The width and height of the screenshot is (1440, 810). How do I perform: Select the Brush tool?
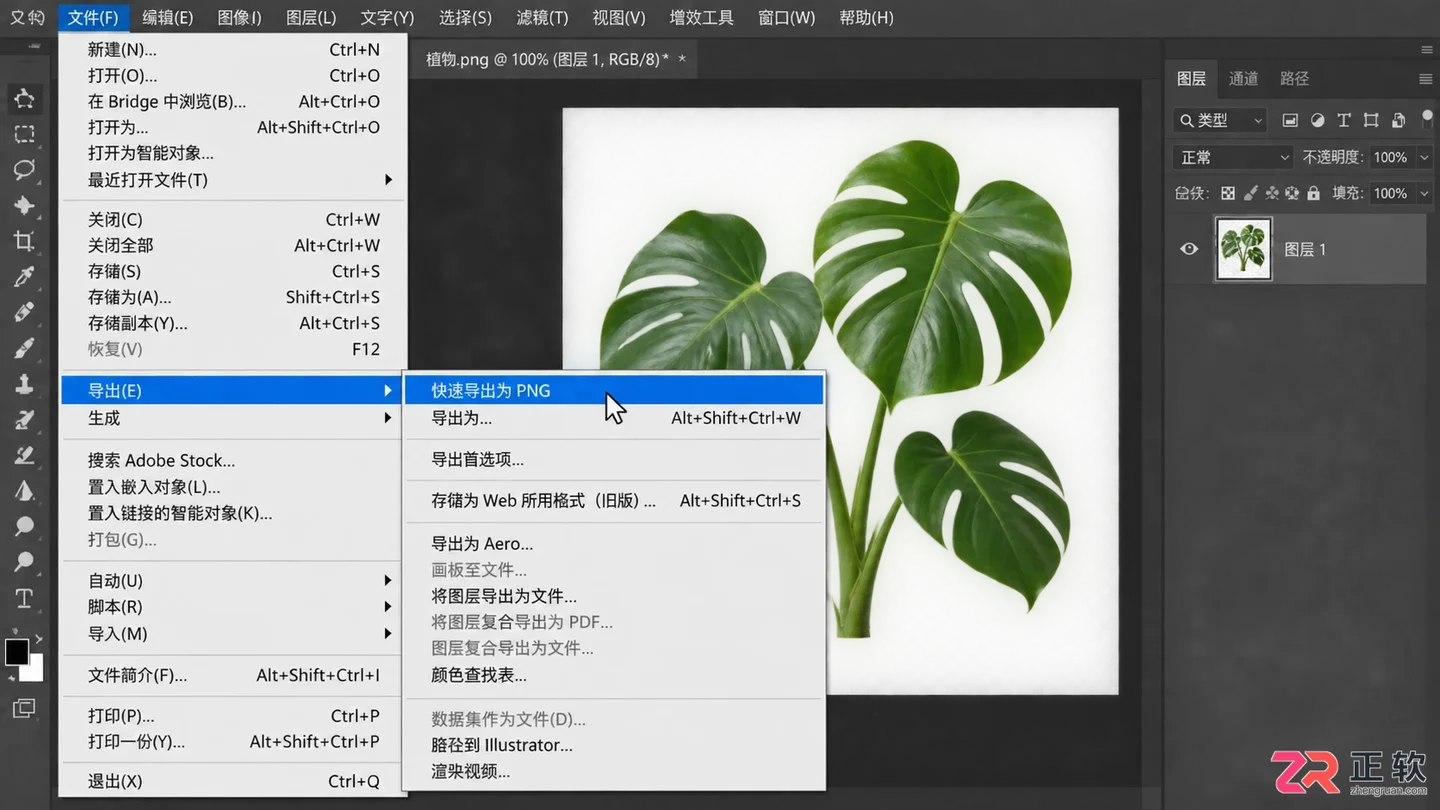(24, 348)
